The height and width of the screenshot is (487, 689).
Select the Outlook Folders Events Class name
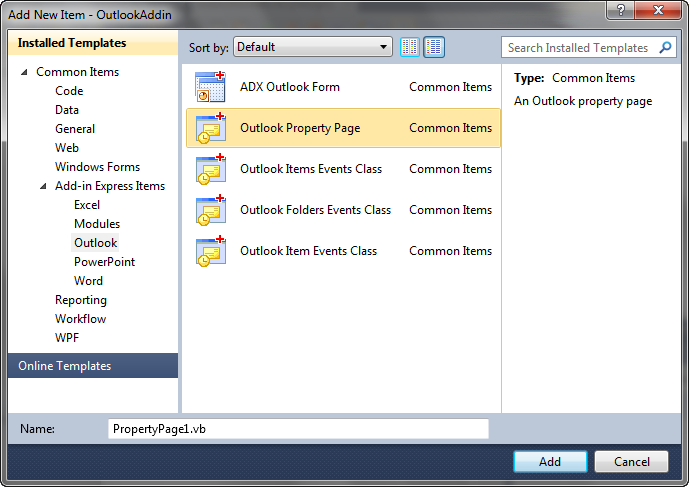coord(315,210)
